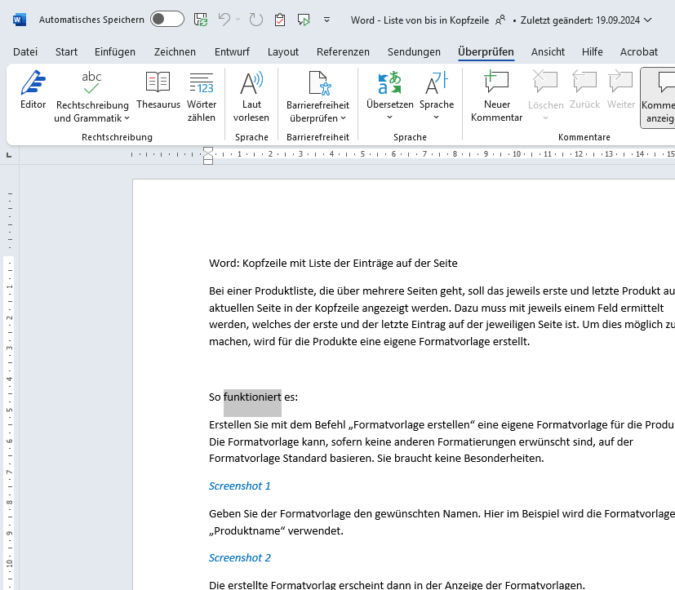The height and width of the screenshot is (590, 675).
Task: Open the Referenzen ribbon tab
Action: click(x=343, y=52)
